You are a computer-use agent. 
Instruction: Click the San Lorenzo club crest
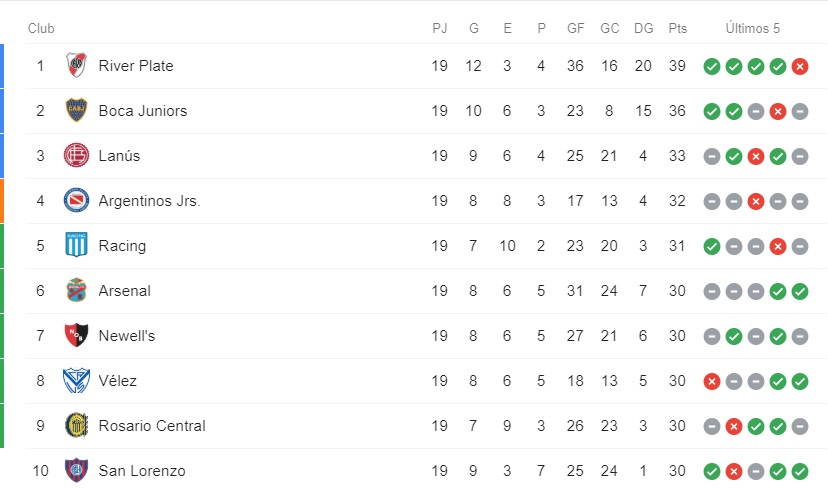point(76,470)
